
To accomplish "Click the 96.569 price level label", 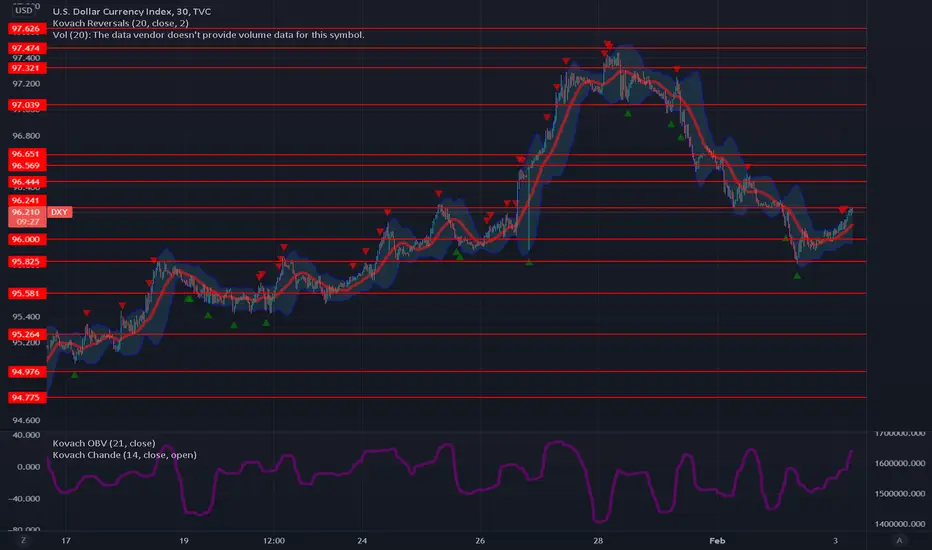I will tap(27, 166).
